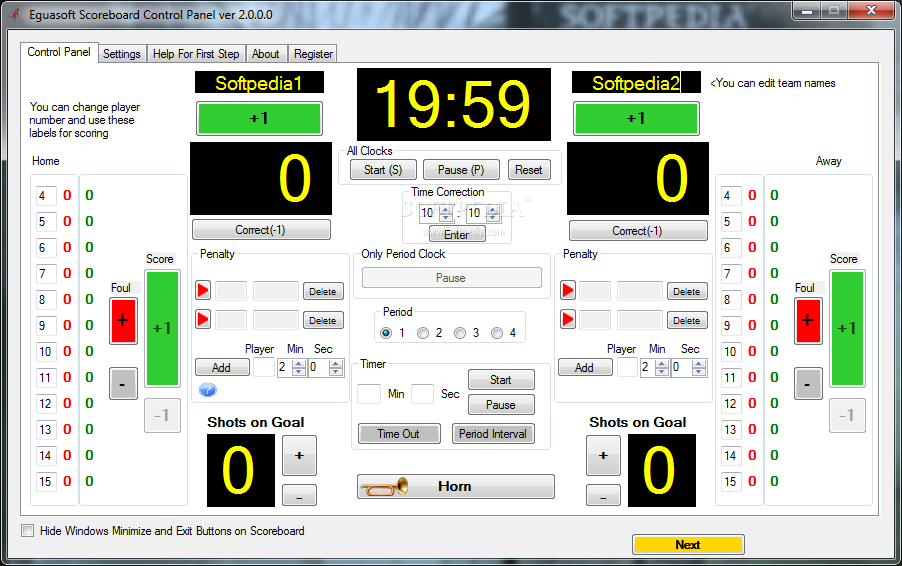The image size is (902, 566).
Task: Edit the Softpedia1 team name field
Action: tap(259, 83)
